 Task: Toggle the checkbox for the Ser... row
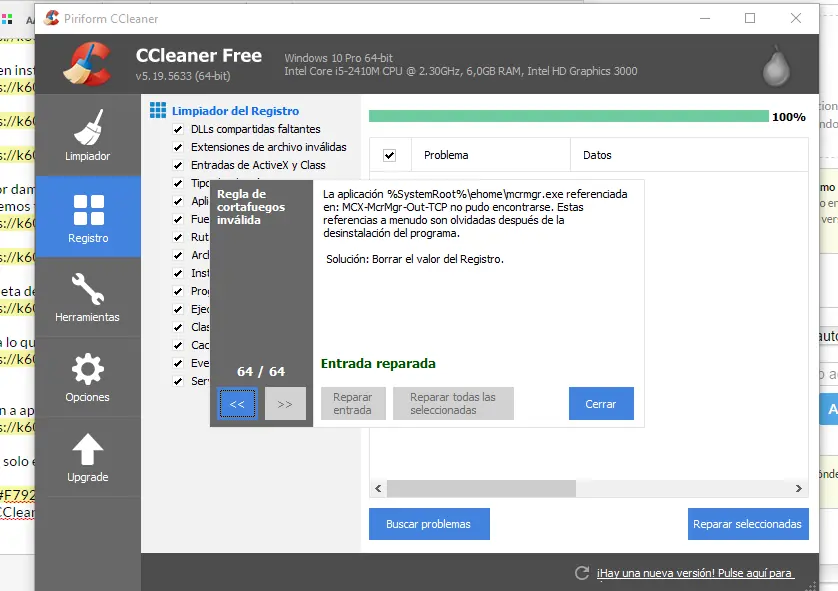click(x=178, y=381)
